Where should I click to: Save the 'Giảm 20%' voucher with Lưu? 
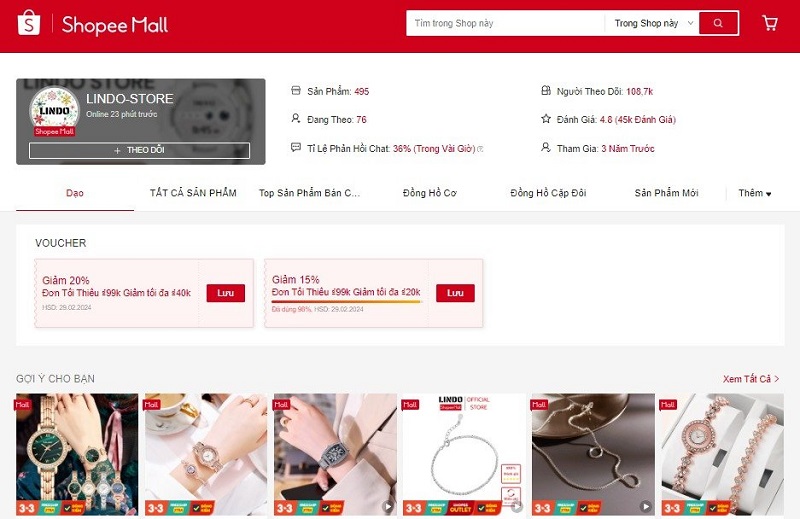point(226,293)
